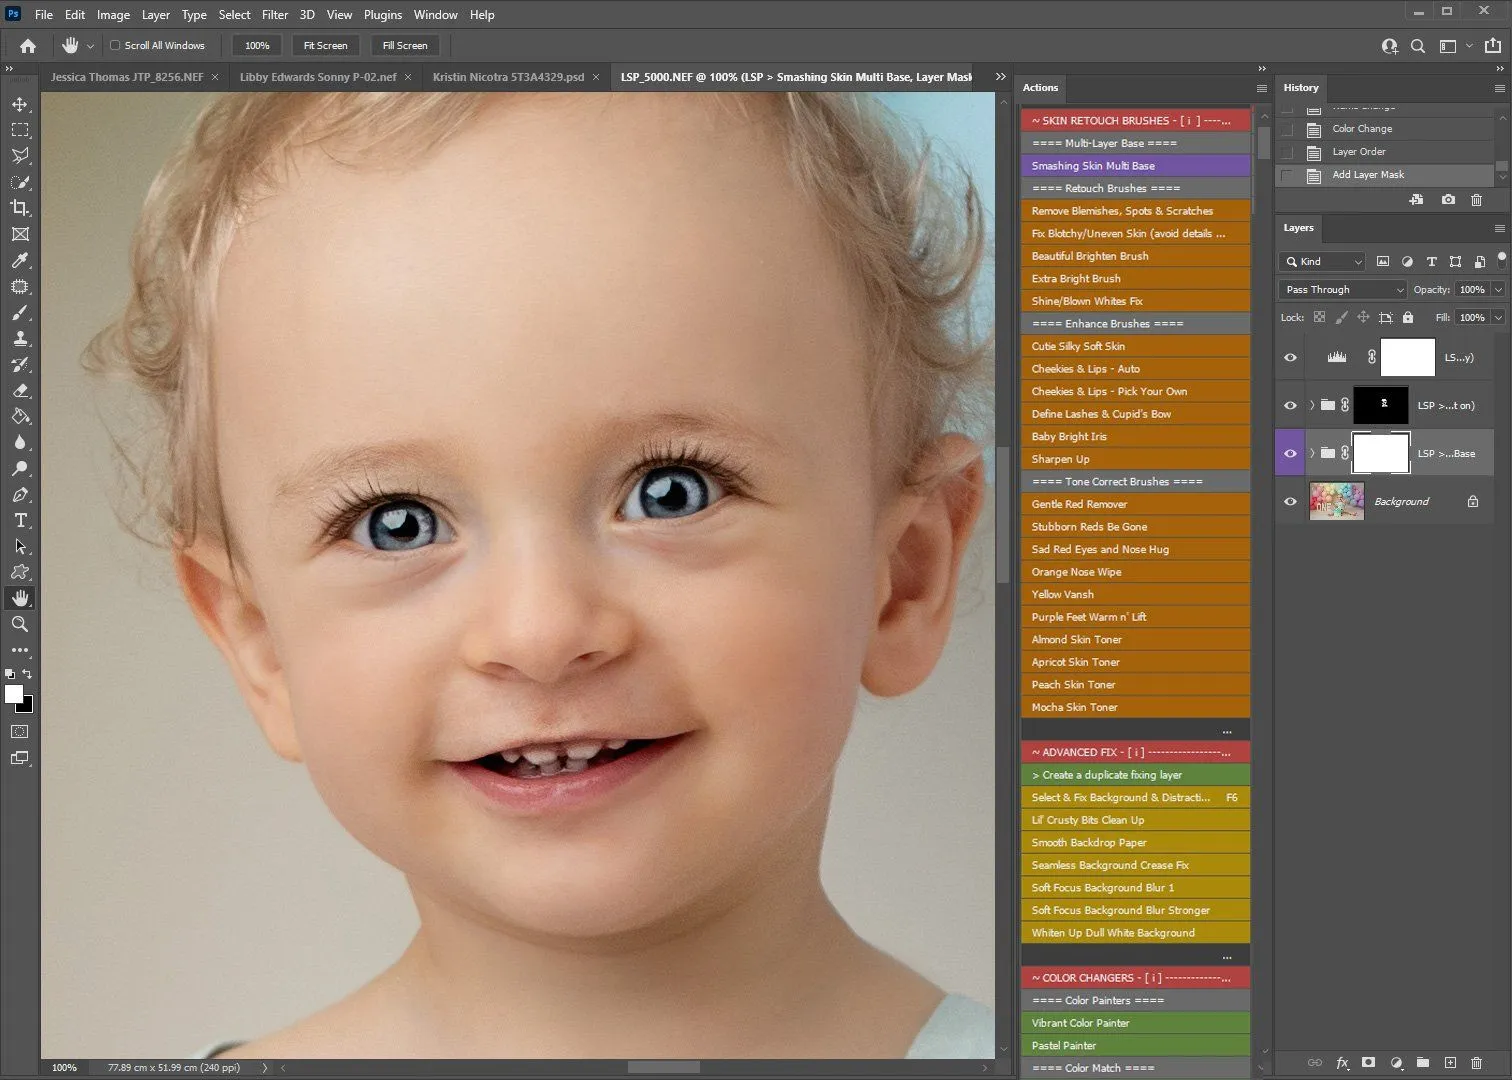Open the Search magnifier icon
The image size is (1512, 1080).
[1418, 46]
